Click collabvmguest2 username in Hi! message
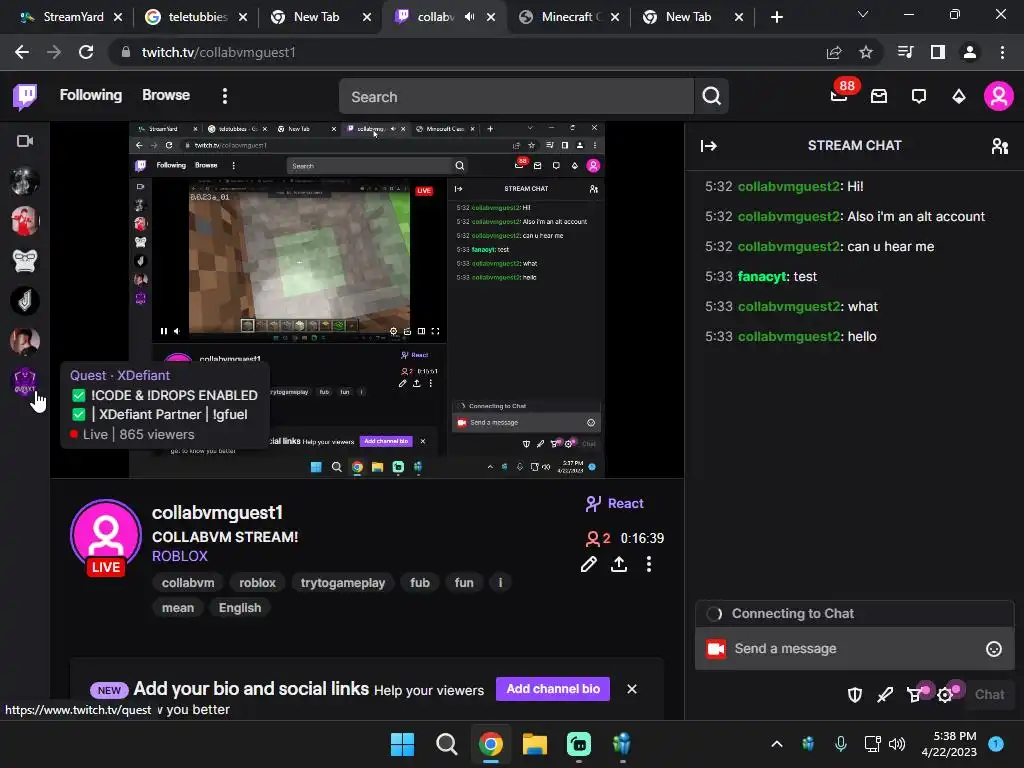Screen dimensions: 1024x768 789,187
